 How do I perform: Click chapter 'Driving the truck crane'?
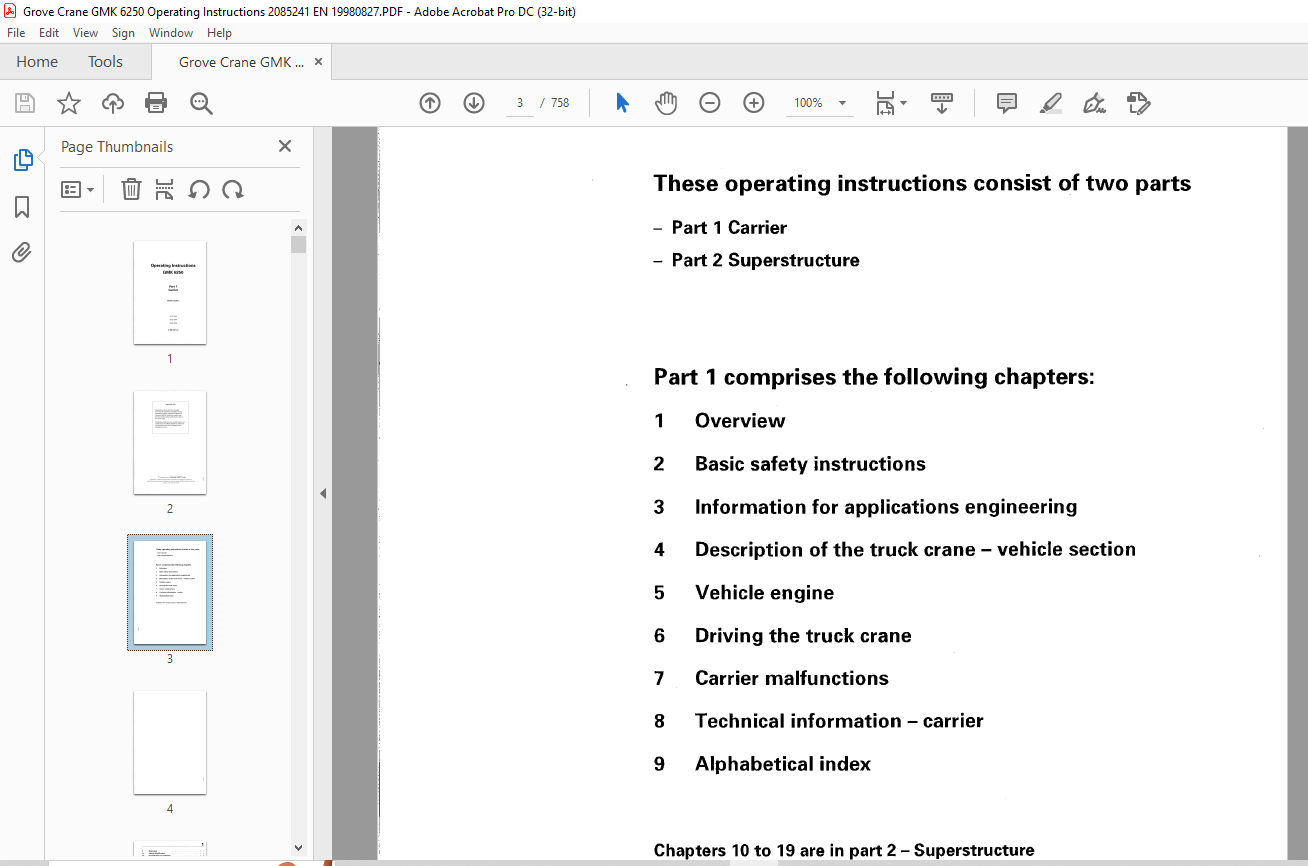pyautogui.click(x=803, y=636)
